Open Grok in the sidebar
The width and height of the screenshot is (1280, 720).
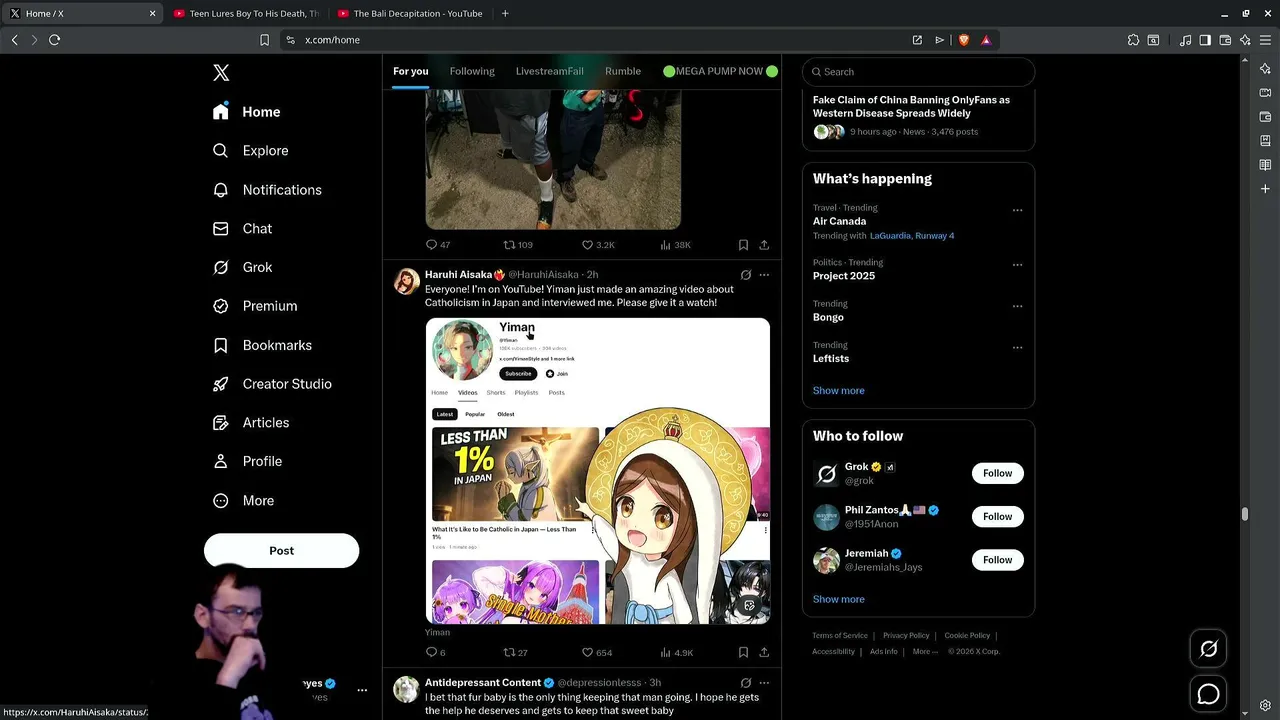[x=243, y=267]
